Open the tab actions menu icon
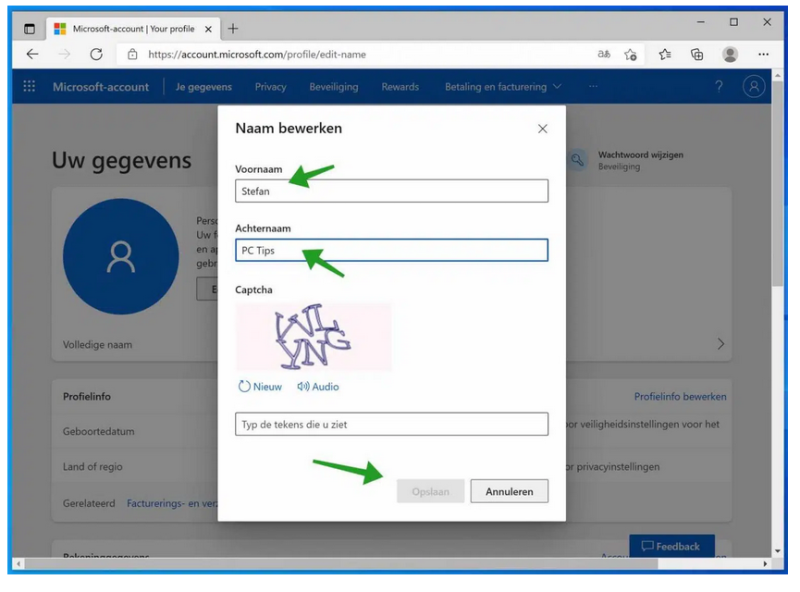The image size is (800, 592). [x=30, y=29]
